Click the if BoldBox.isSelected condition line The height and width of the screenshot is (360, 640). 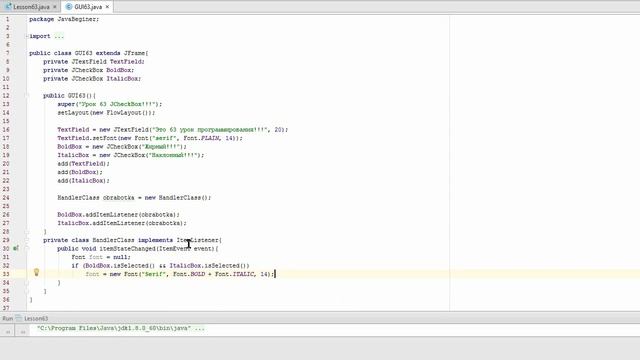click(x=160, y=266)
